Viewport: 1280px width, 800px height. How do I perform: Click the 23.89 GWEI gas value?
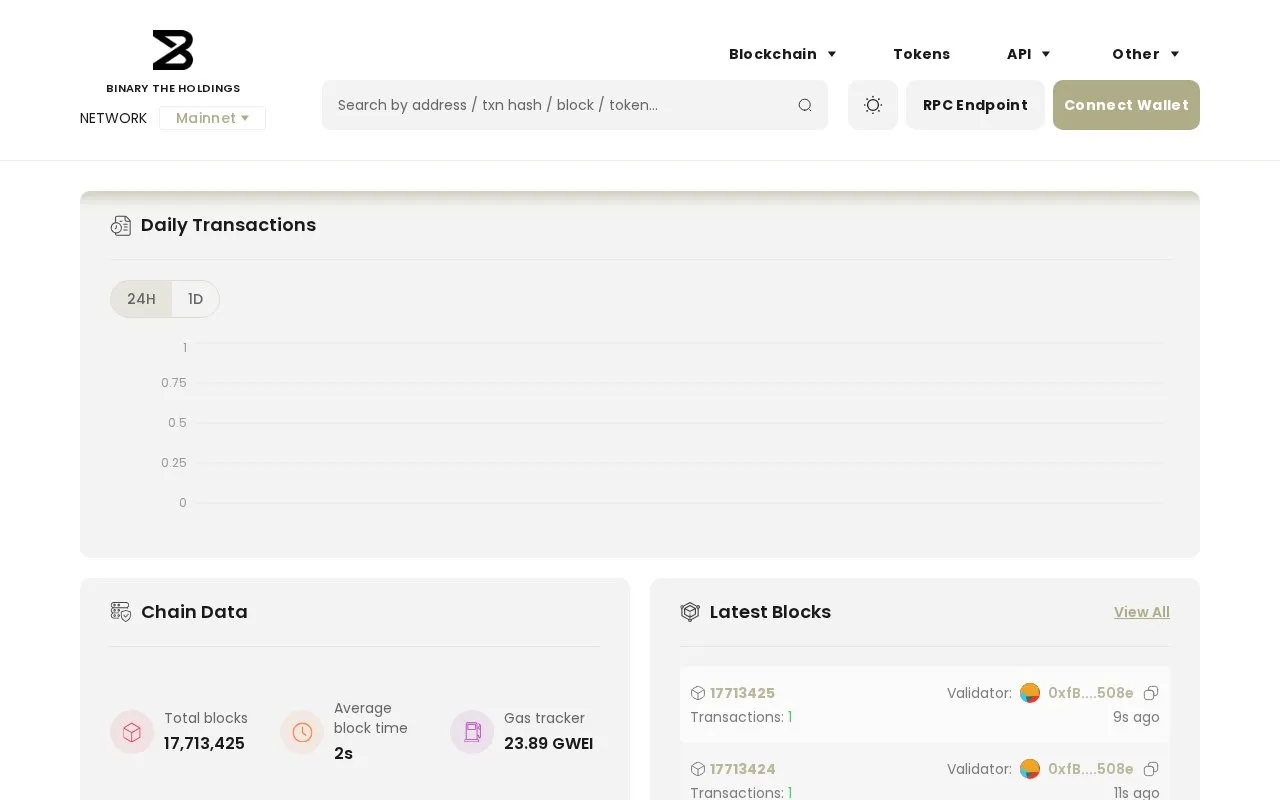tap(548, 743)
